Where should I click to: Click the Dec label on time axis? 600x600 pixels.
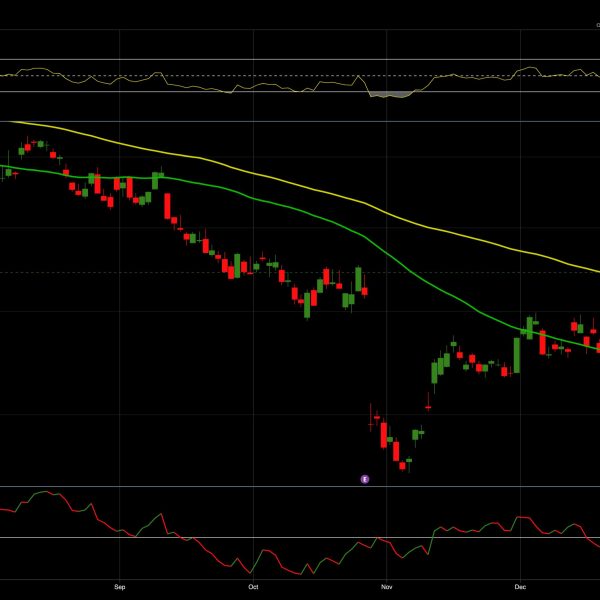(519, 587)
